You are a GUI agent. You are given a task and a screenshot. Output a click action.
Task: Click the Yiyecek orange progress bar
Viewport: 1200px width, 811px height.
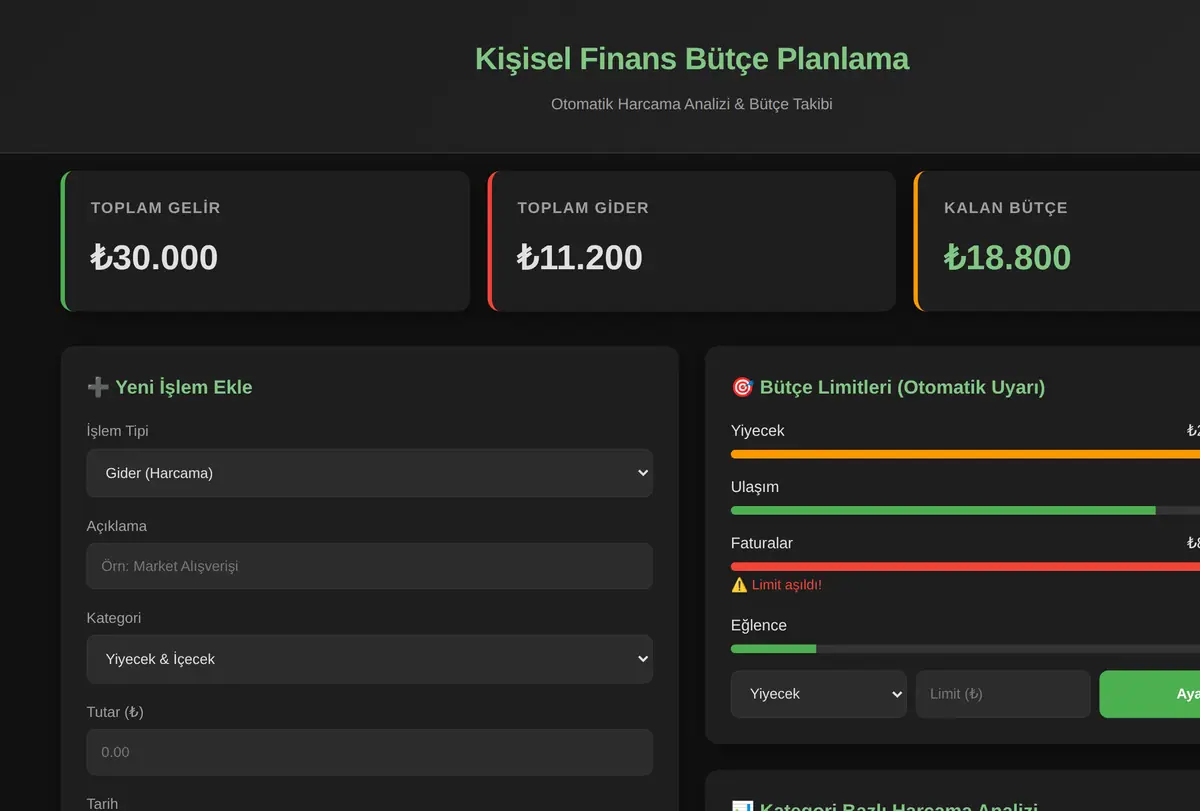click(x=965, y=454)
